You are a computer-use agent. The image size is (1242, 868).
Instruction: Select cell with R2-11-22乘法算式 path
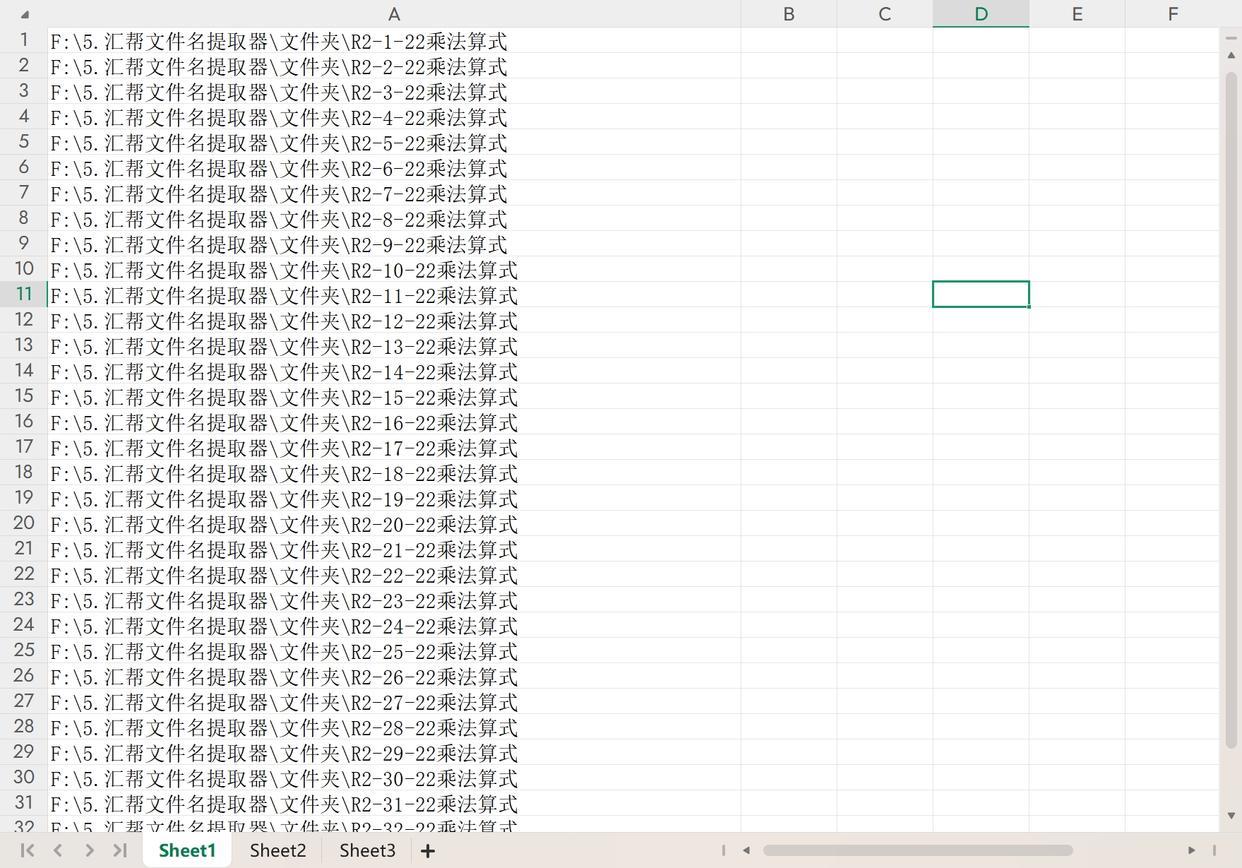(394, 294)
